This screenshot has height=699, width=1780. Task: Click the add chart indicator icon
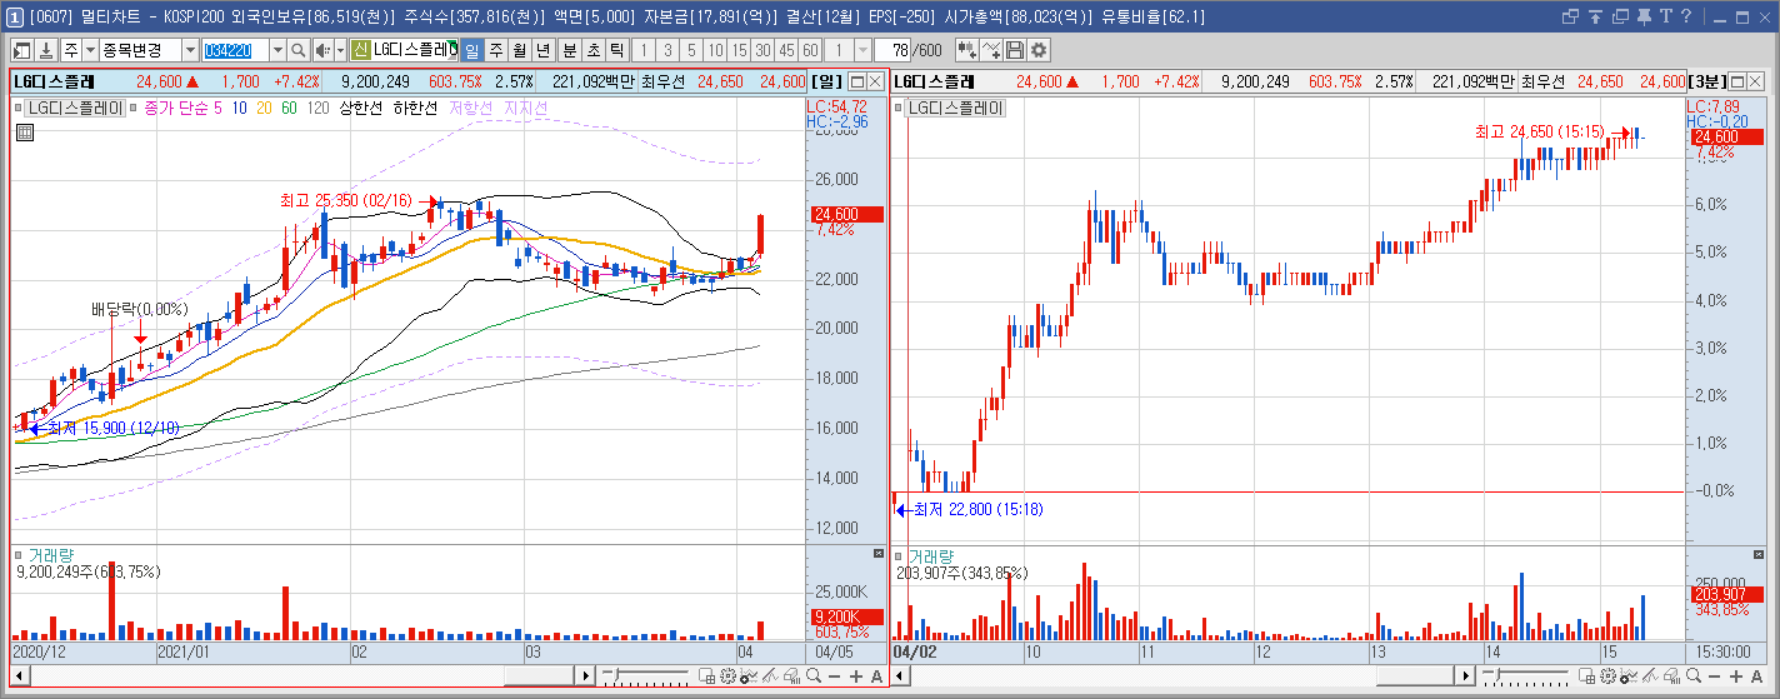[x=966, y=50]
